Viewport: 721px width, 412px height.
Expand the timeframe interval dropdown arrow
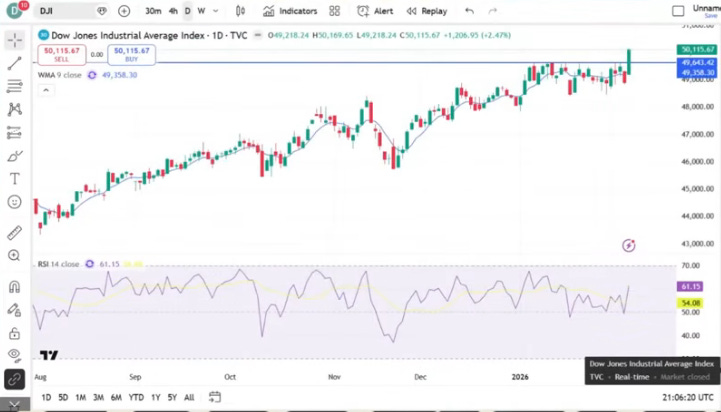tap(216, 11)
